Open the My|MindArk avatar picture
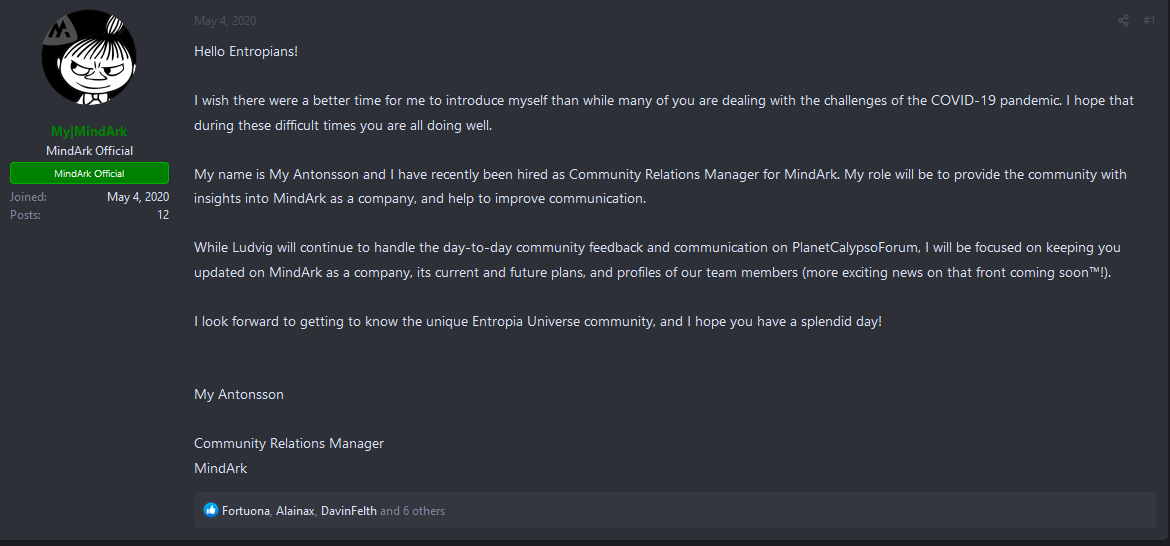This screenshot has height=546, width=1170. pos(89,59)
